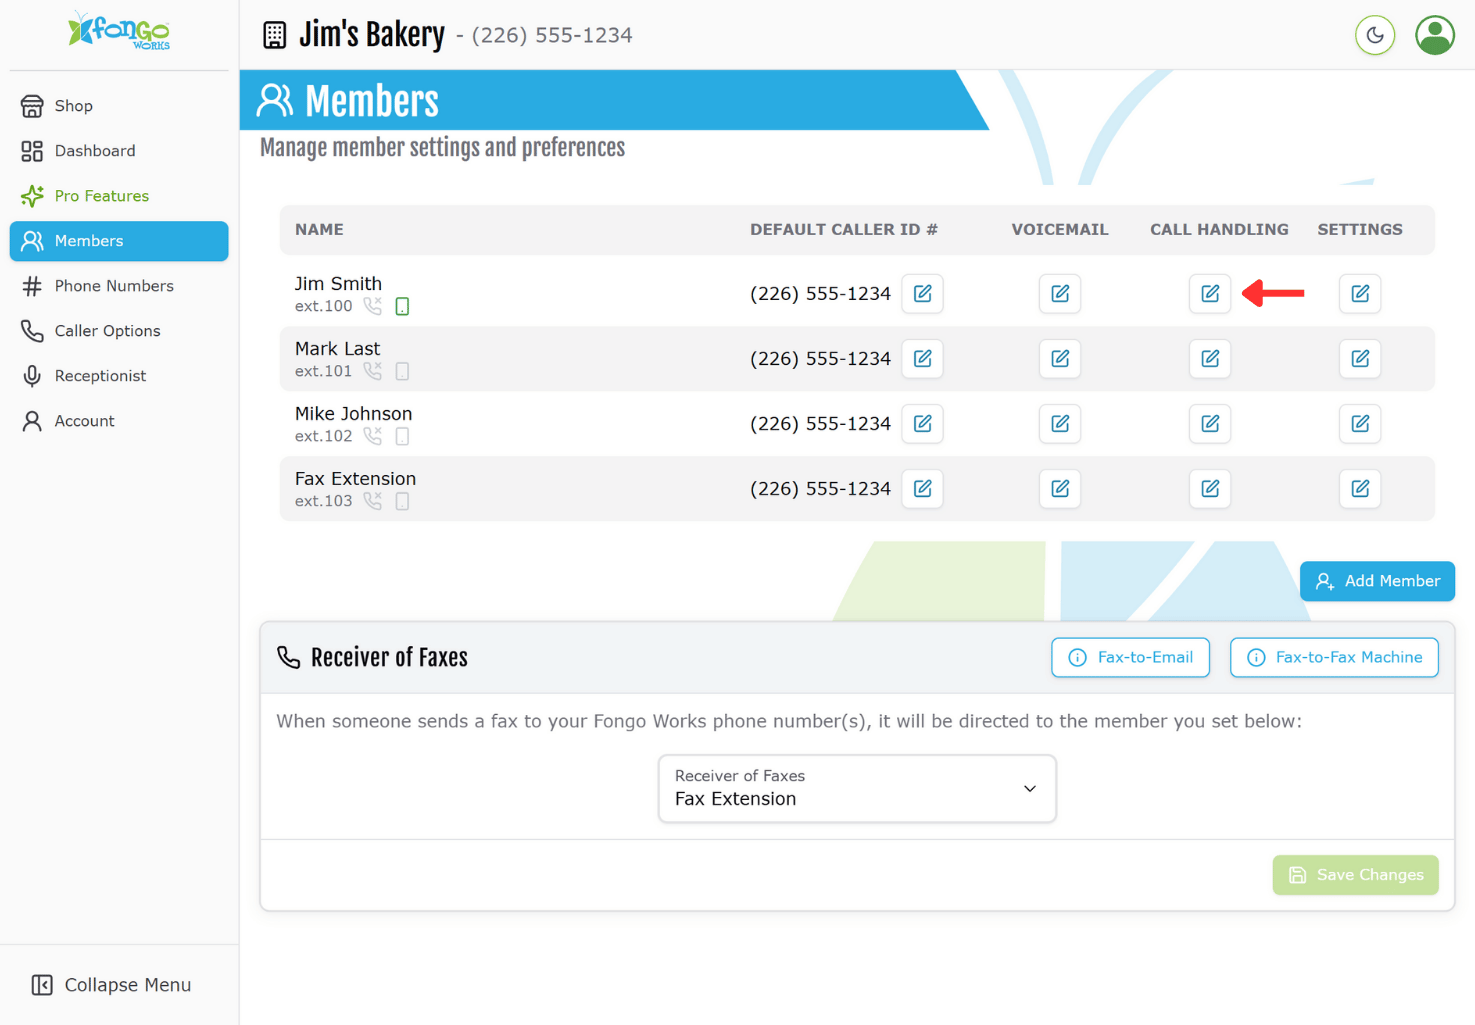The width and height of the screenshot is (1475, 1025).
Task: Edit call handling for Mike Johnson
Action: coord(1209,424)
